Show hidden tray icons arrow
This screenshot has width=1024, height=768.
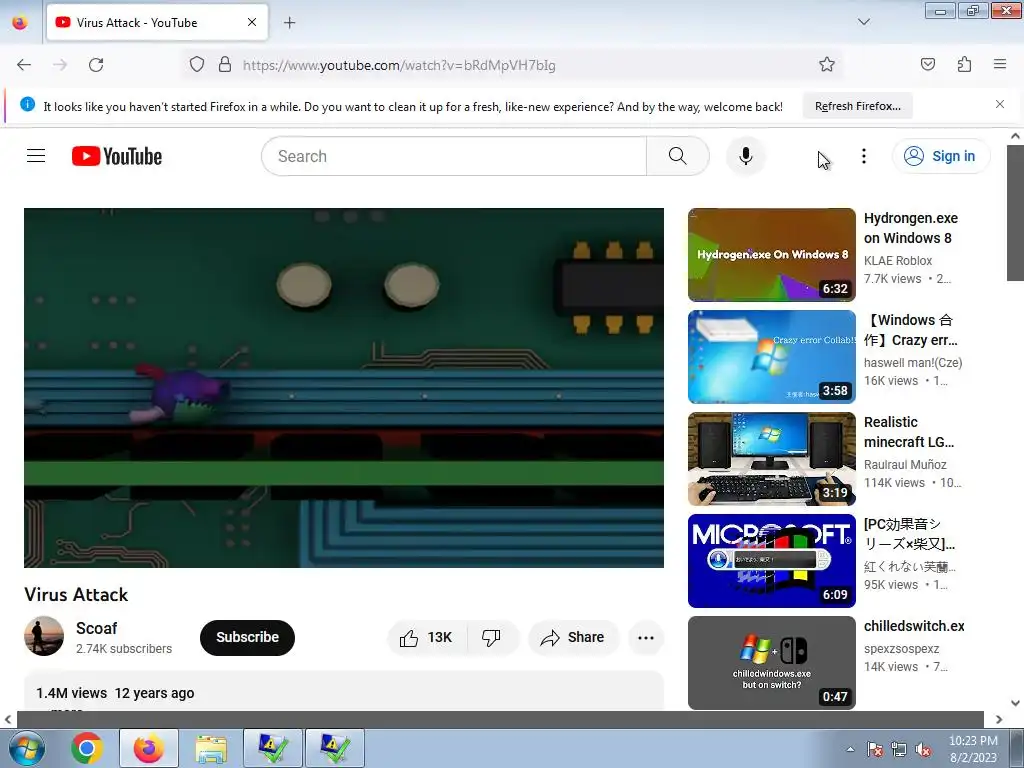pos(850,749)
